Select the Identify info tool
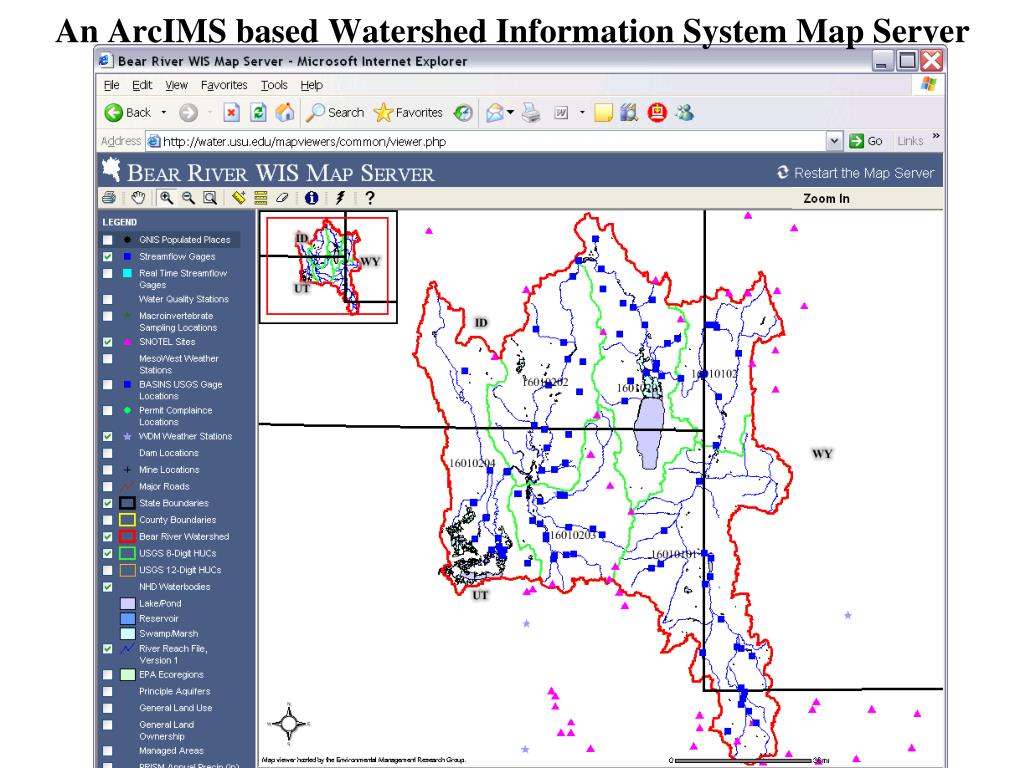 [312, 197]
